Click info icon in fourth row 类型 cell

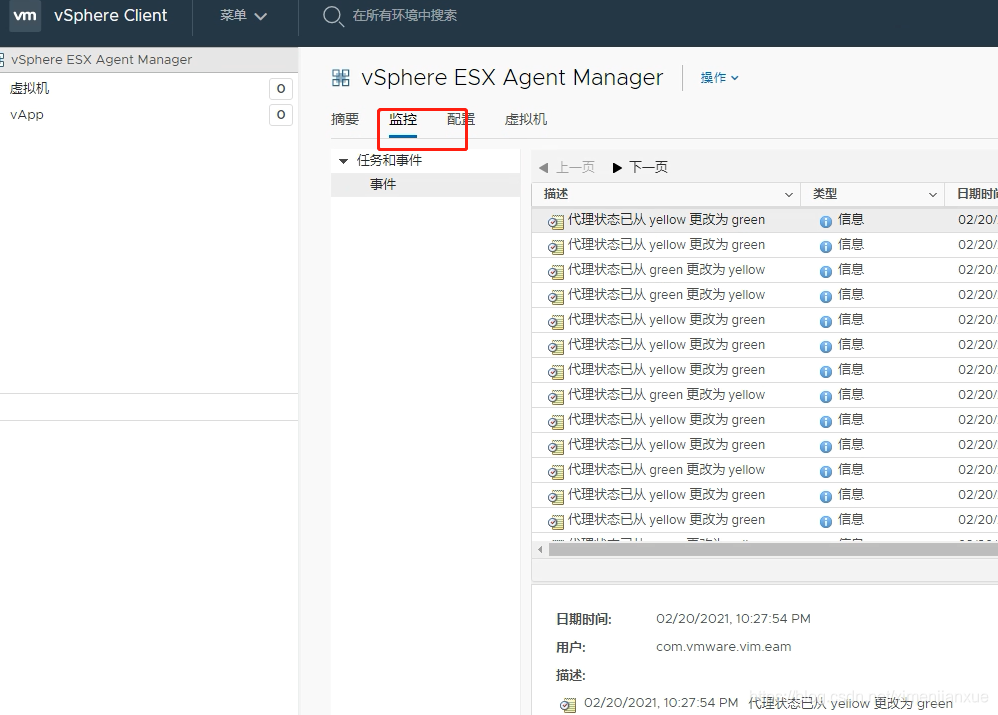point(826,297)
